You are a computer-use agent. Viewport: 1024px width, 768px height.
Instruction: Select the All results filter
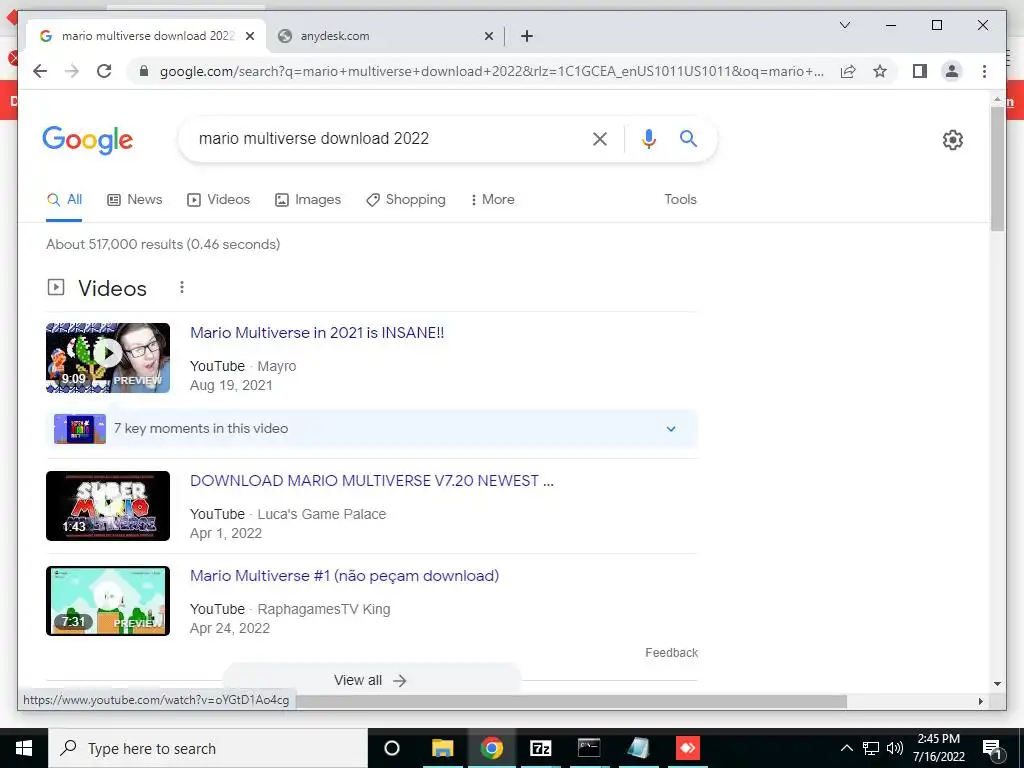pyautogui.click(x=64, y=200)
